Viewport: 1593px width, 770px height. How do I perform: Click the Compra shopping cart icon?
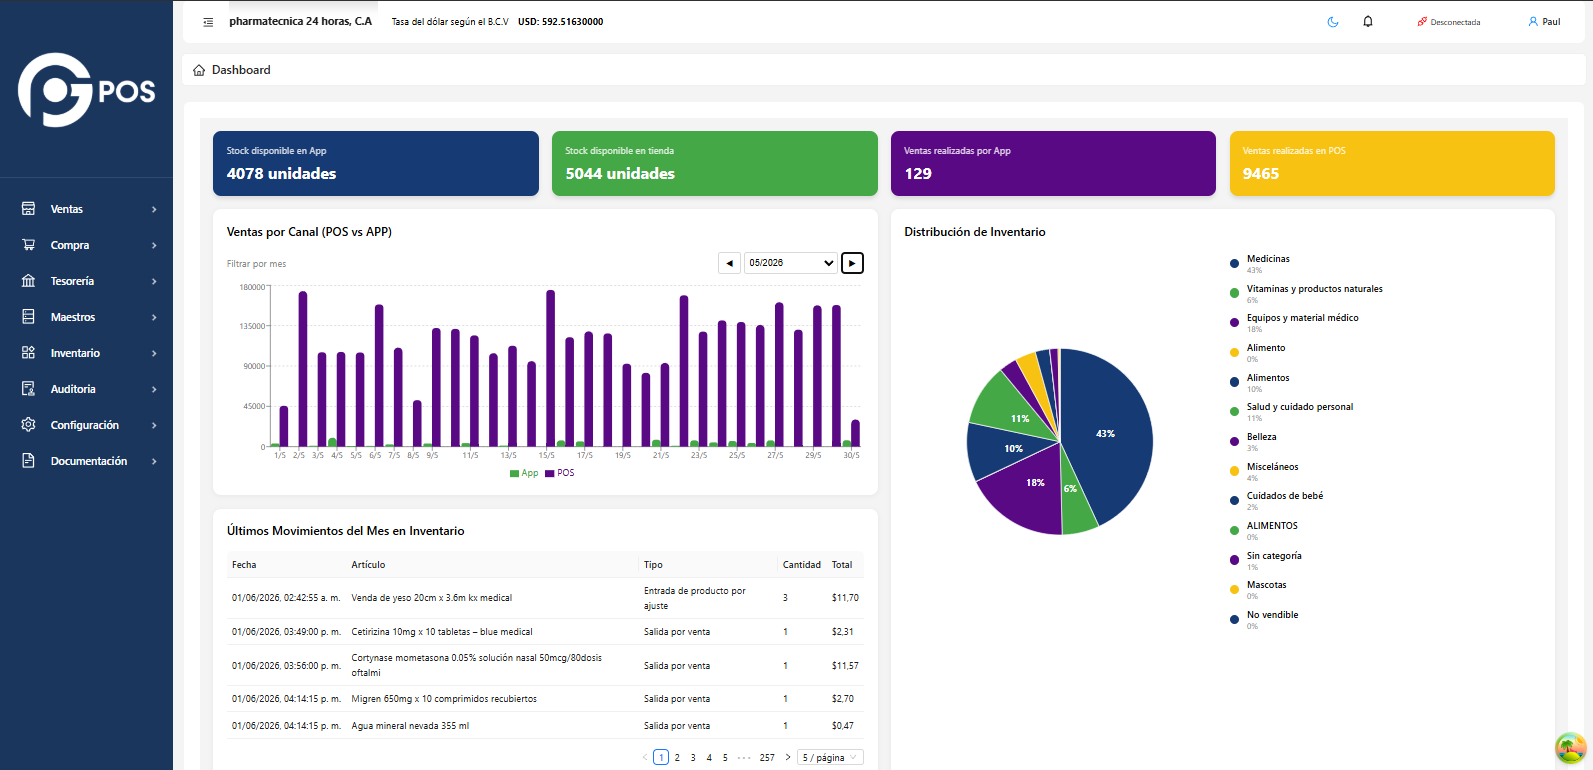tap(28, 245)
